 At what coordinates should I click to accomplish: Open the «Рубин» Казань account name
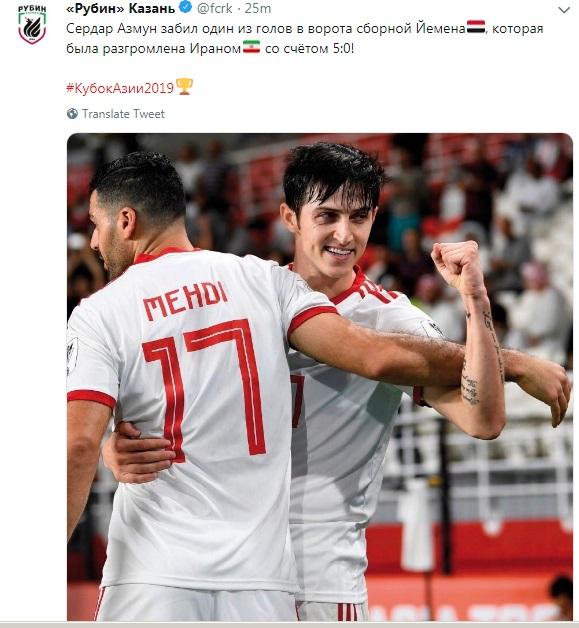click(121, 8)
